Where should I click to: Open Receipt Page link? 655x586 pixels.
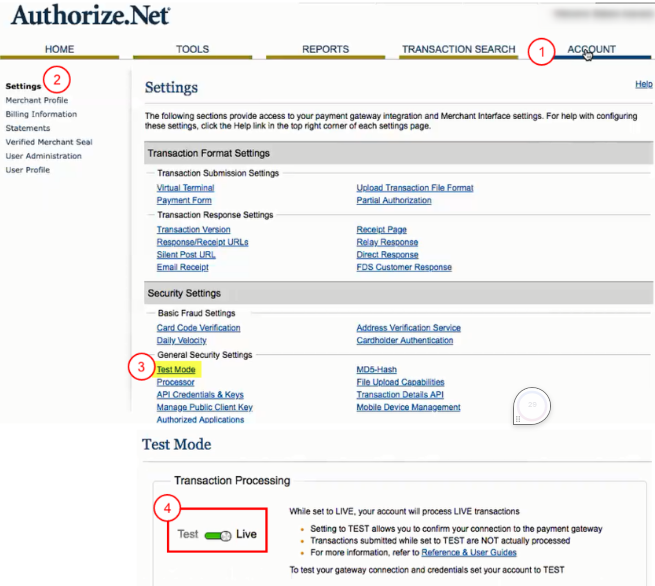[381, 230]
